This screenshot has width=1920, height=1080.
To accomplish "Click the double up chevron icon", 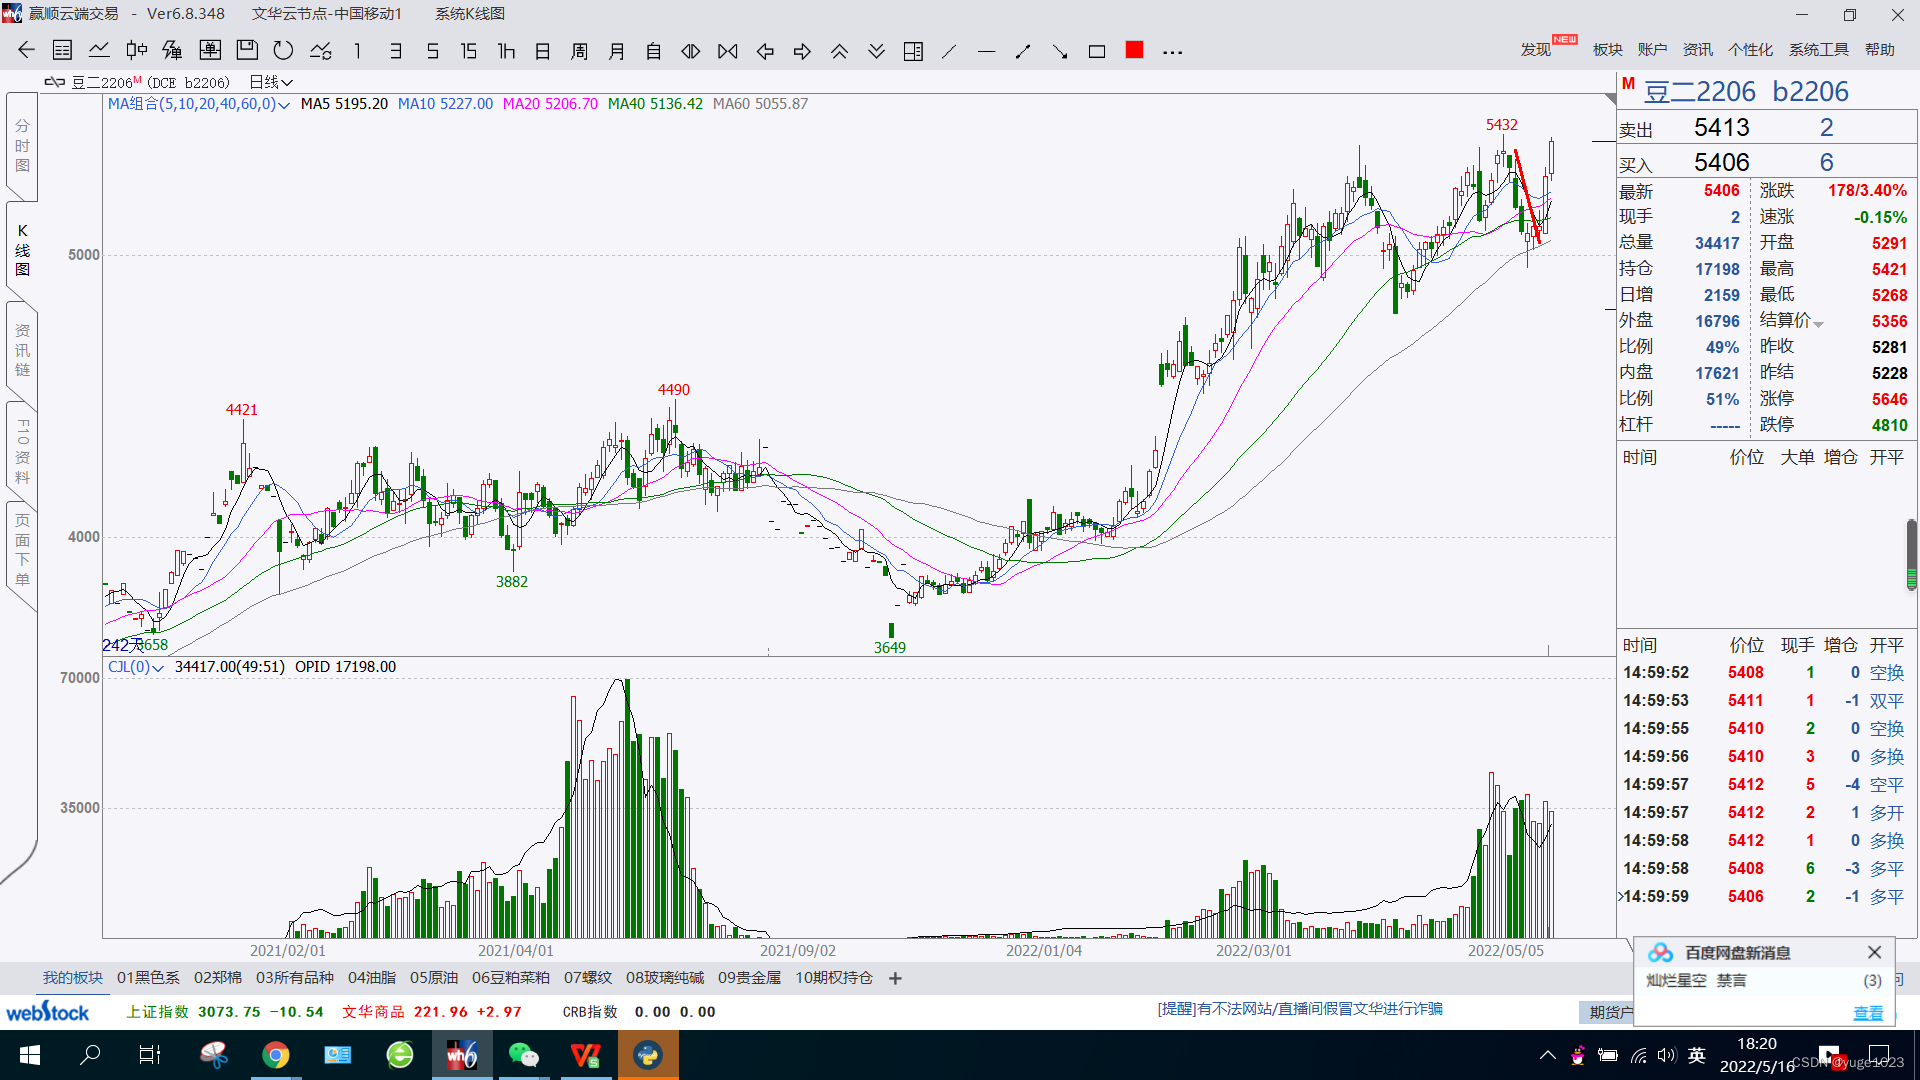I will pos(839,51).
